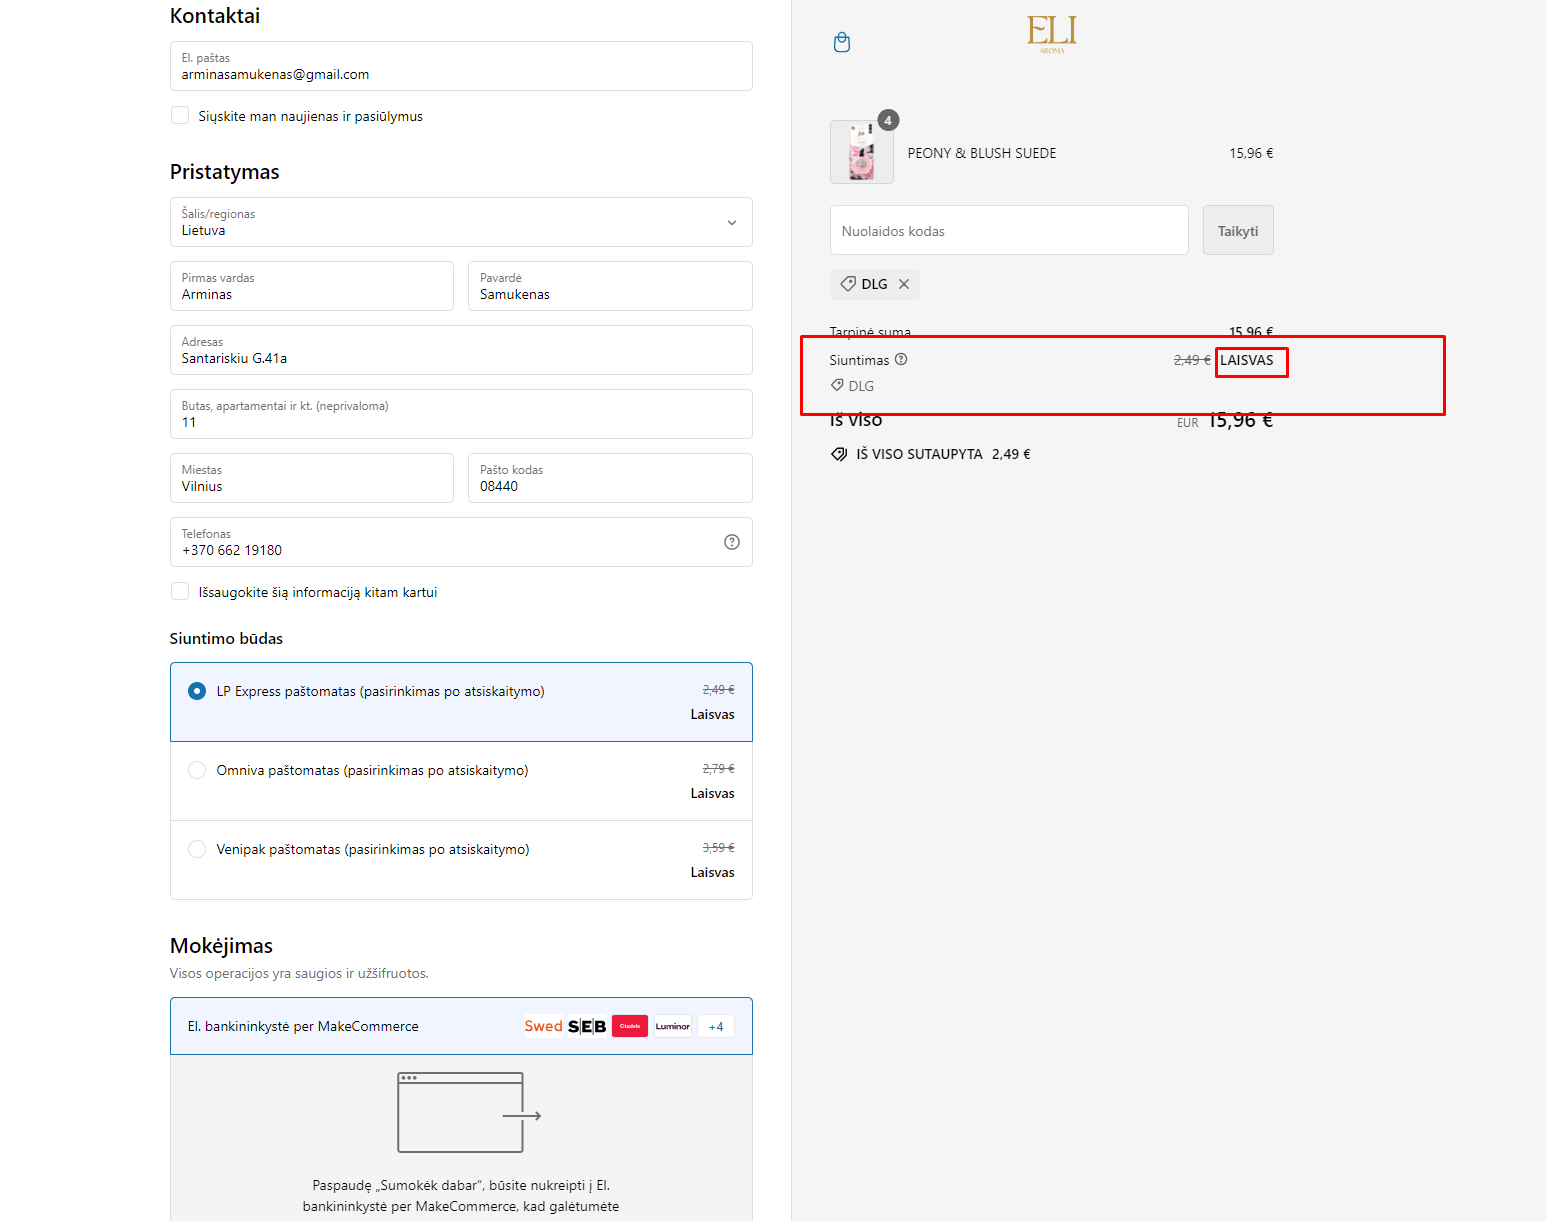Expand the Šalis/regionas country dropdown
This screenshot has width=1546, height=1221.
(x=461, y=222)
